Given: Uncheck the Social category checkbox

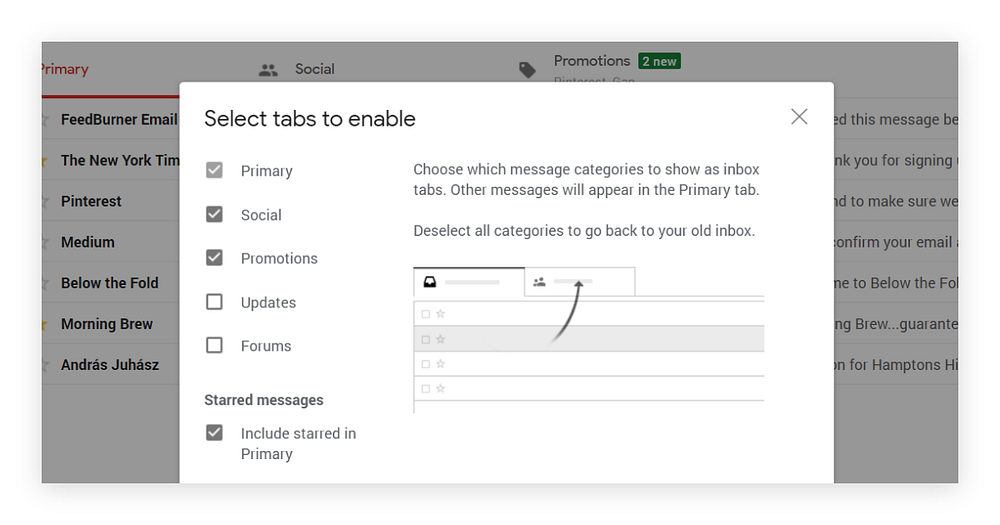Looking at the screenshot, I should point(214,214).
